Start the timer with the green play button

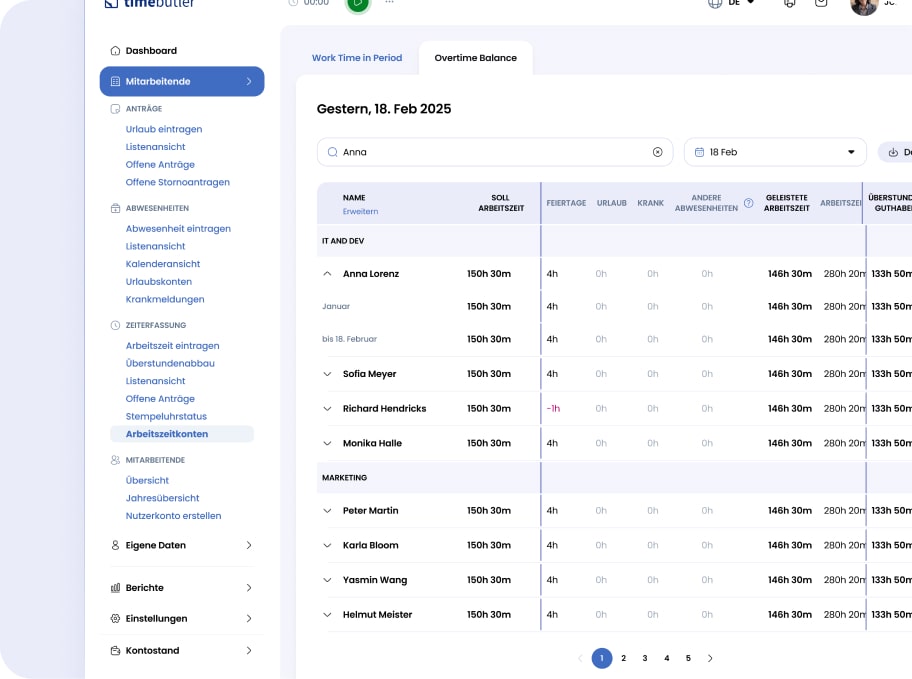358,3
